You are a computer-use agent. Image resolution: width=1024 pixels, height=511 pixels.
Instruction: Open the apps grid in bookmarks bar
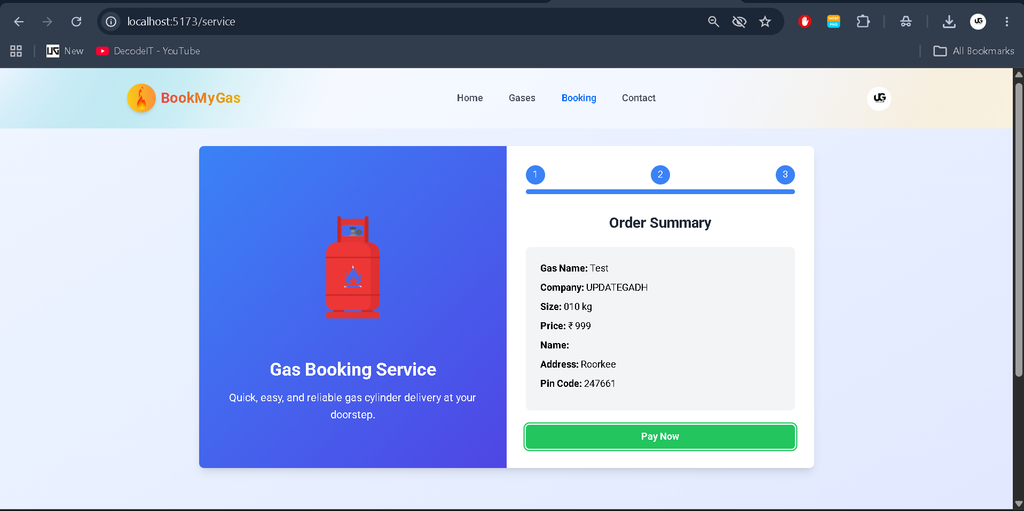pos(16,51)
